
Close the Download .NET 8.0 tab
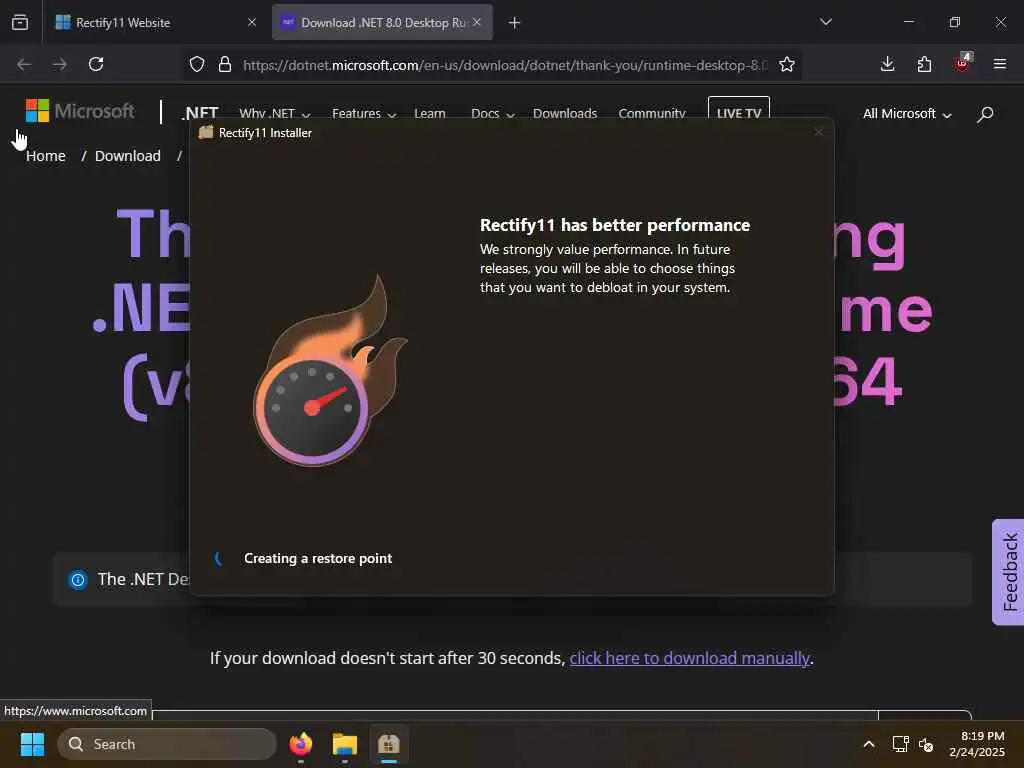477,22
